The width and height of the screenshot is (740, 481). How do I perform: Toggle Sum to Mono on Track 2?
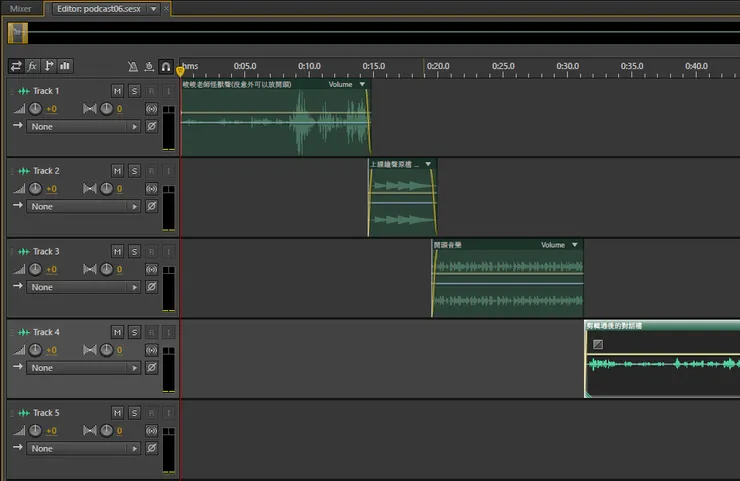(151, 189)
